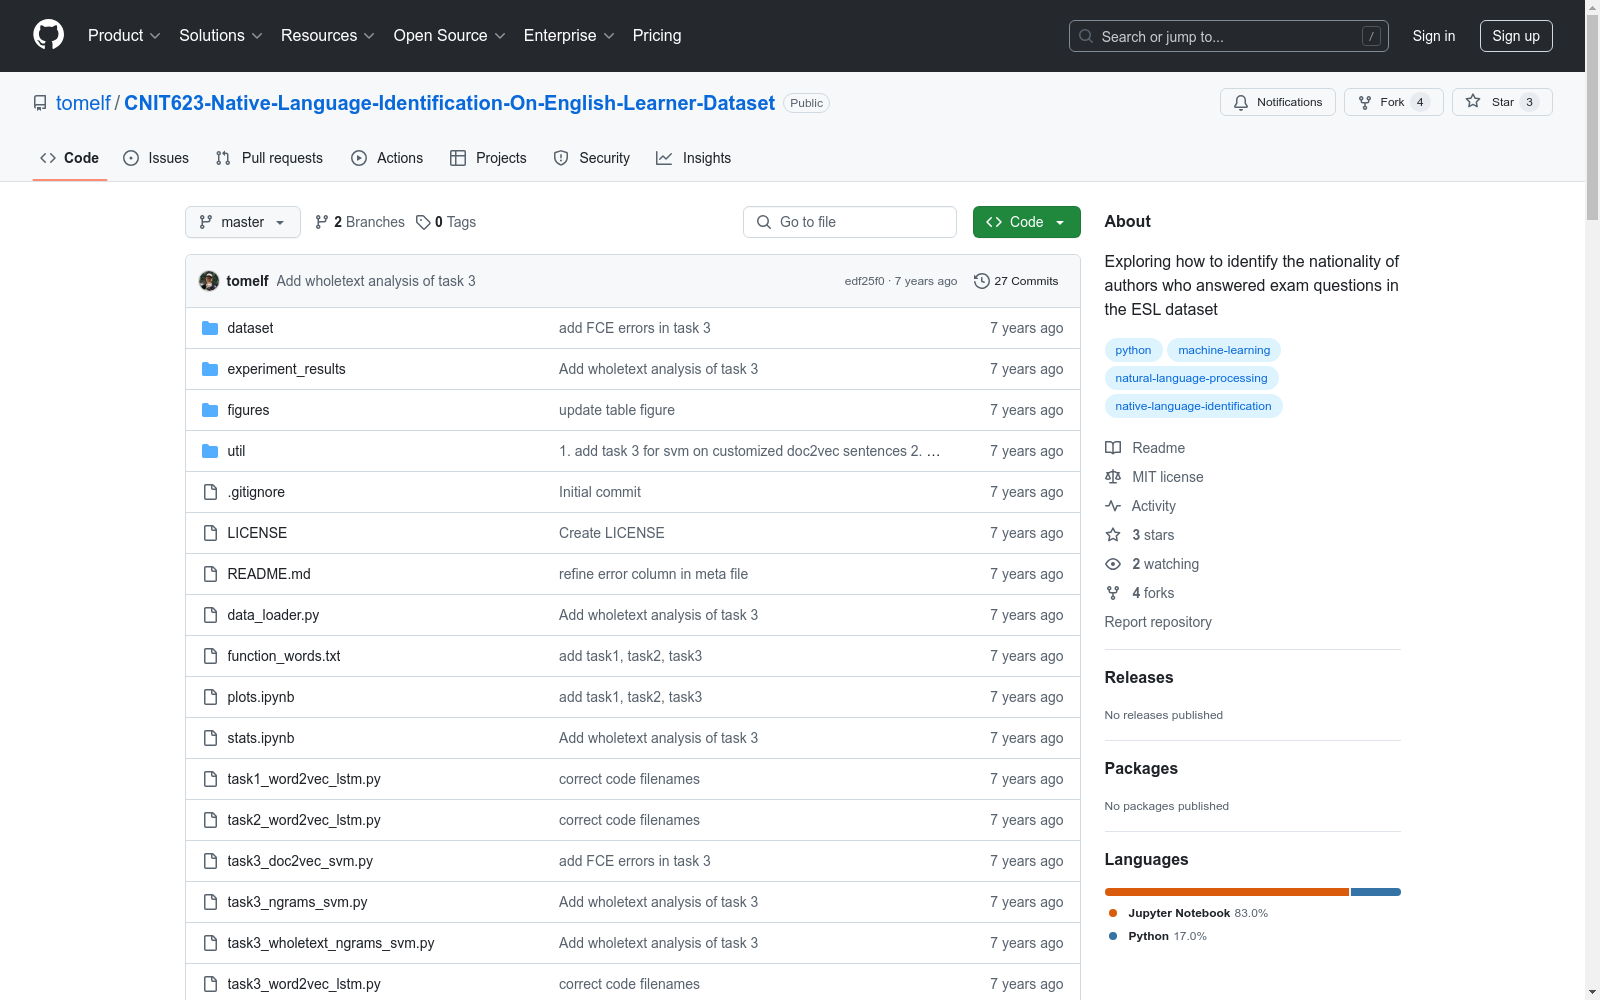Open the Enterprise dropdown

pos(569,35)
